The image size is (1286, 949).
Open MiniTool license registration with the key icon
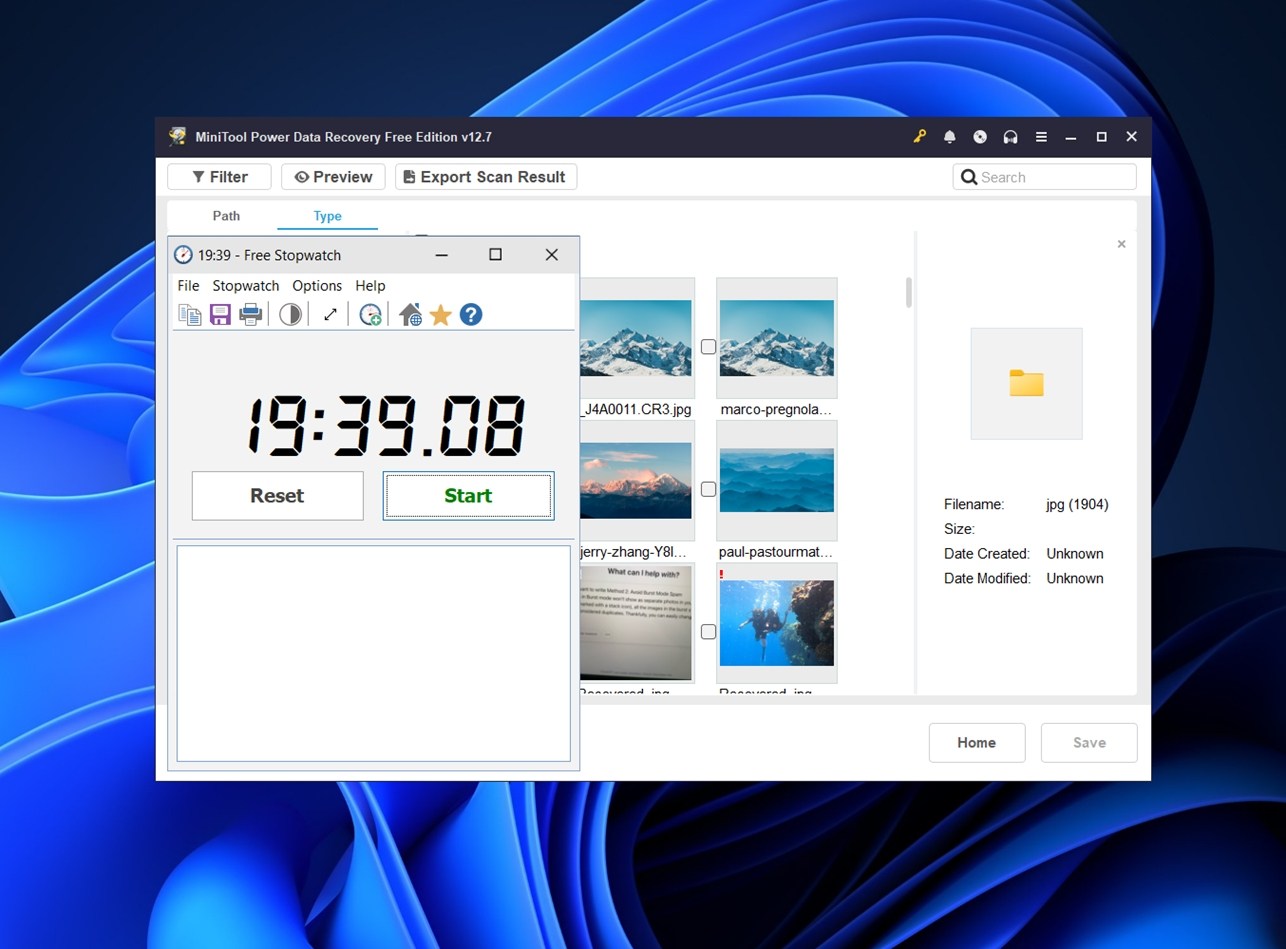[919, 137]
